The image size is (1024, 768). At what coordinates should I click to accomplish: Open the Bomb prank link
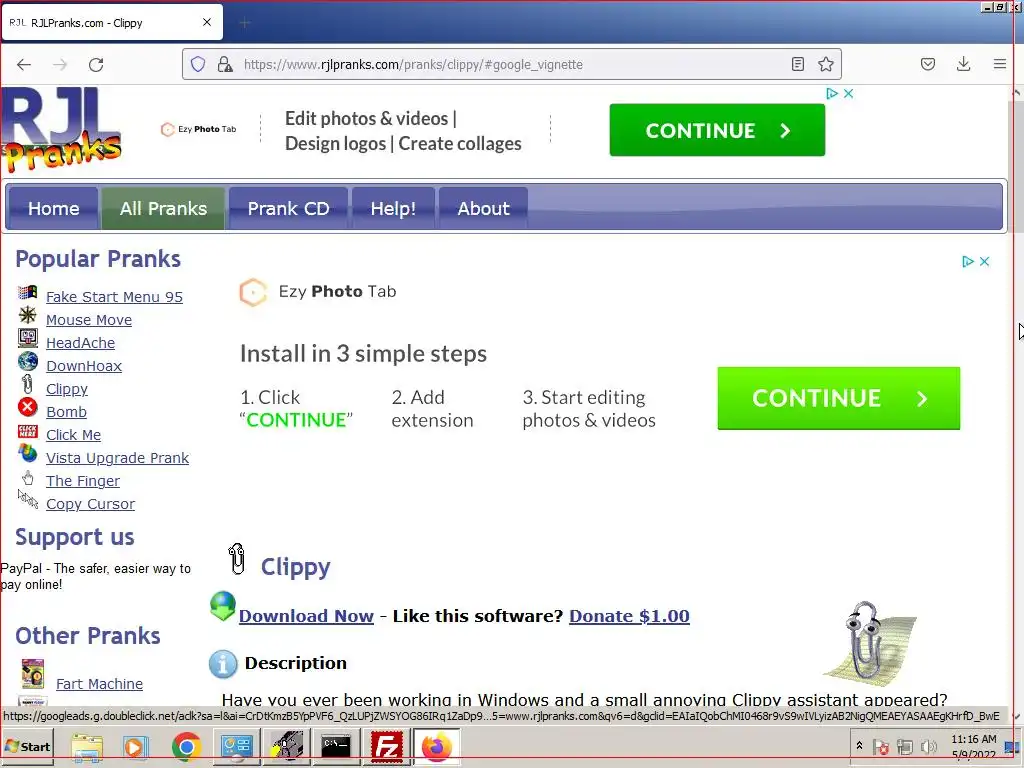click(x=66, y=411)
